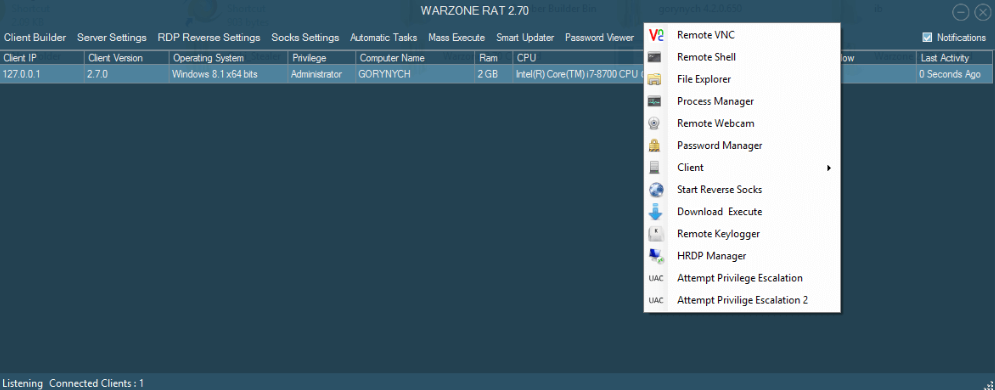The height and width of the screenshot is (390, 995).
Task: Click the Administrator privilege cell
Action: tap(322, 74)
